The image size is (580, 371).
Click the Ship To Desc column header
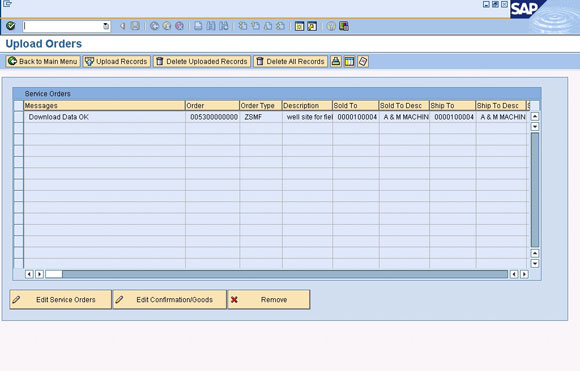501,105
